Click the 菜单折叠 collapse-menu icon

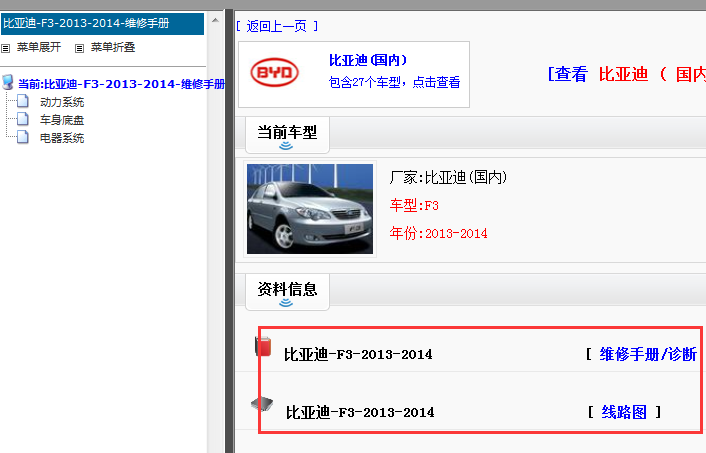[x=79, y=48]
